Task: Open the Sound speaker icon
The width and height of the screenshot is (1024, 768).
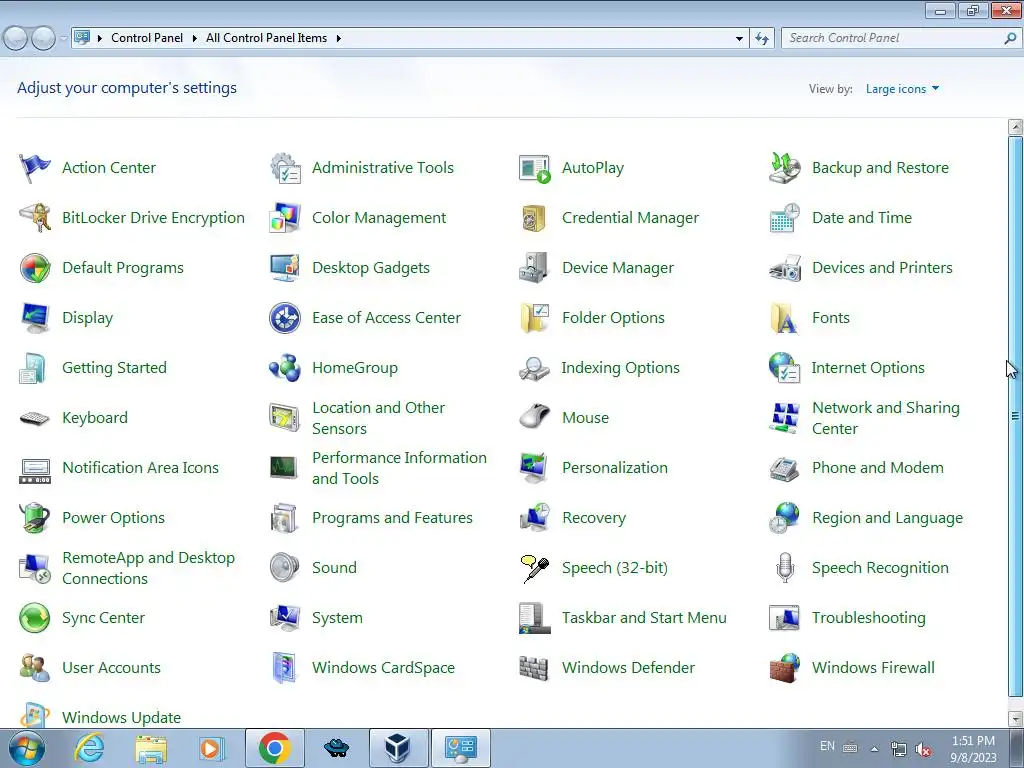Action: coord(285,568)
